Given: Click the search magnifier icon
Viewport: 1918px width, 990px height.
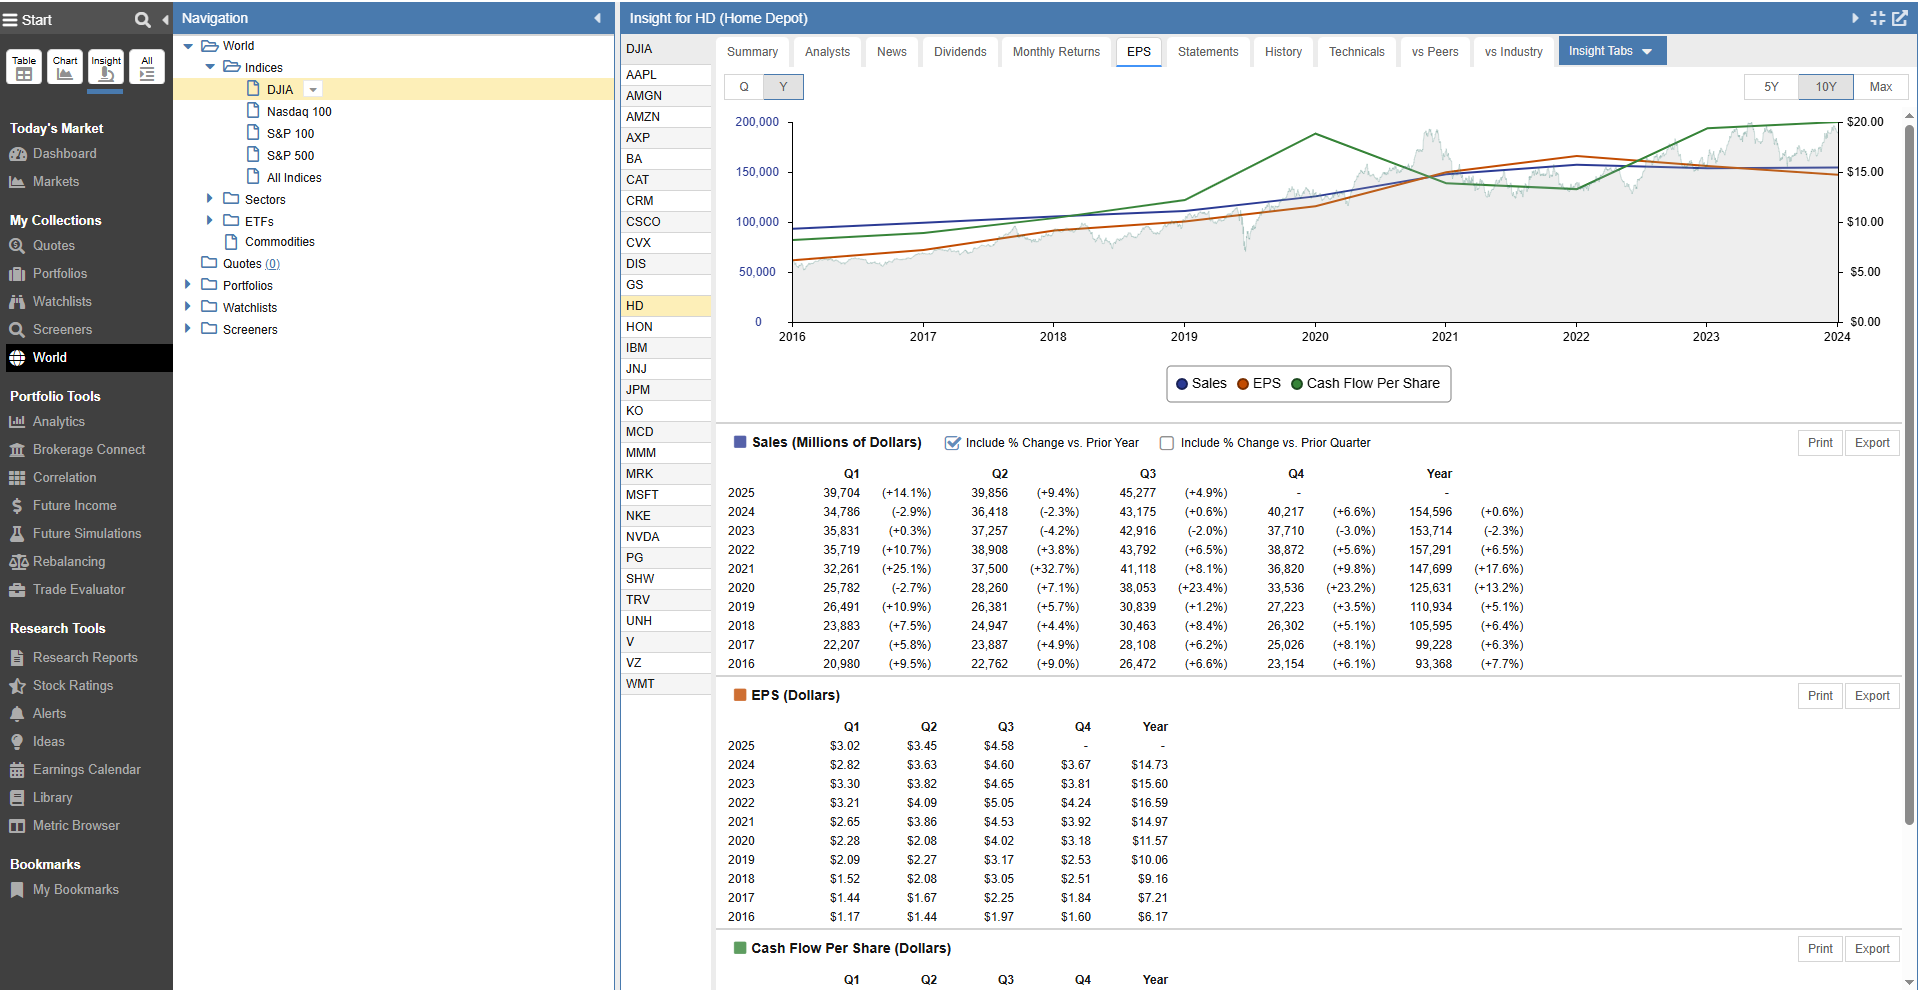Looking at the screenshot, I should pyautogui.click(x=142, y=19).
